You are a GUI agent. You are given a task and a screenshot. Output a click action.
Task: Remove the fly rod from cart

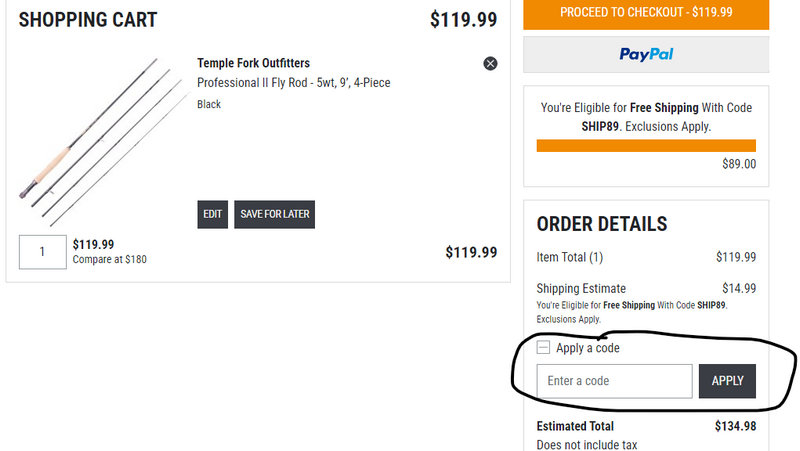490,64
